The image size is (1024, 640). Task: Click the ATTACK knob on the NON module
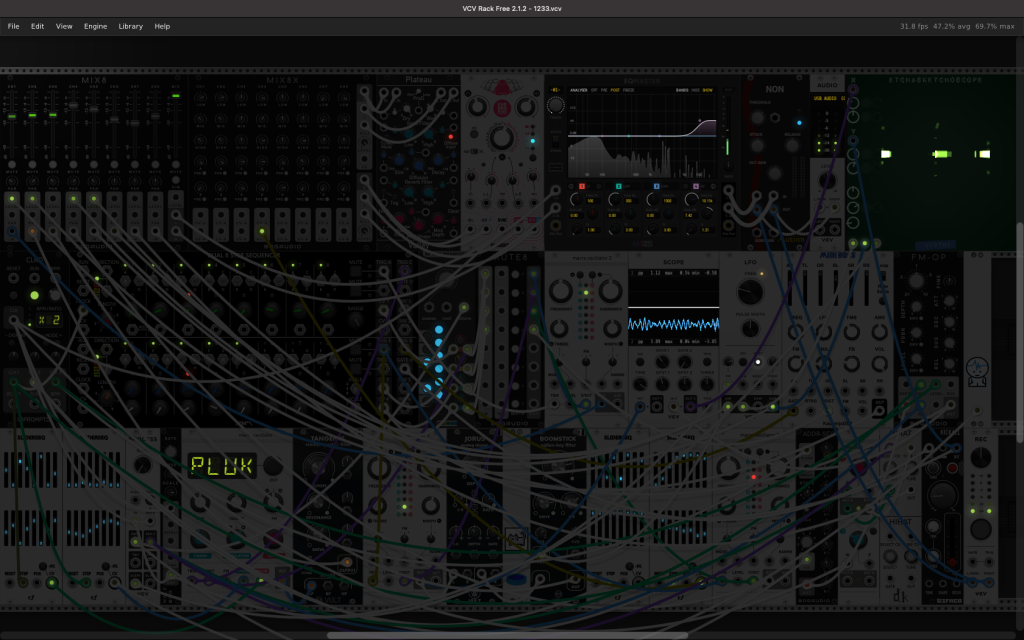click(758, 146)
